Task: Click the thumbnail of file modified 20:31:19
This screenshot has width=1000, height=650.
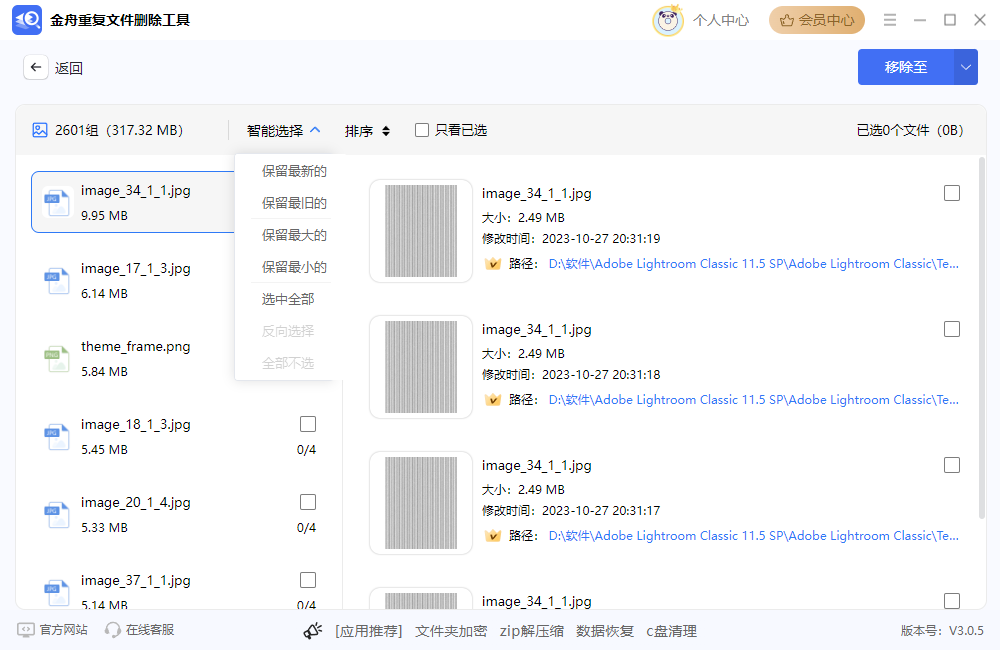Action: (421, 231)
